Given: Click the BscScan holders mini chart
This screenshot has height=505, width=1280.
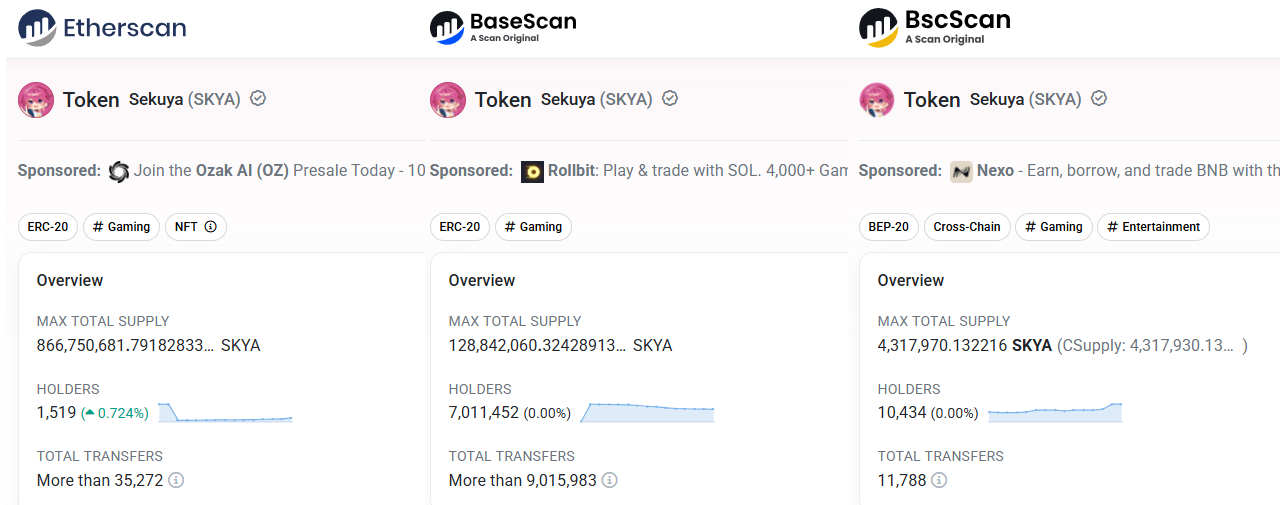Looking at the screenshot, I should coord(1055,412).
